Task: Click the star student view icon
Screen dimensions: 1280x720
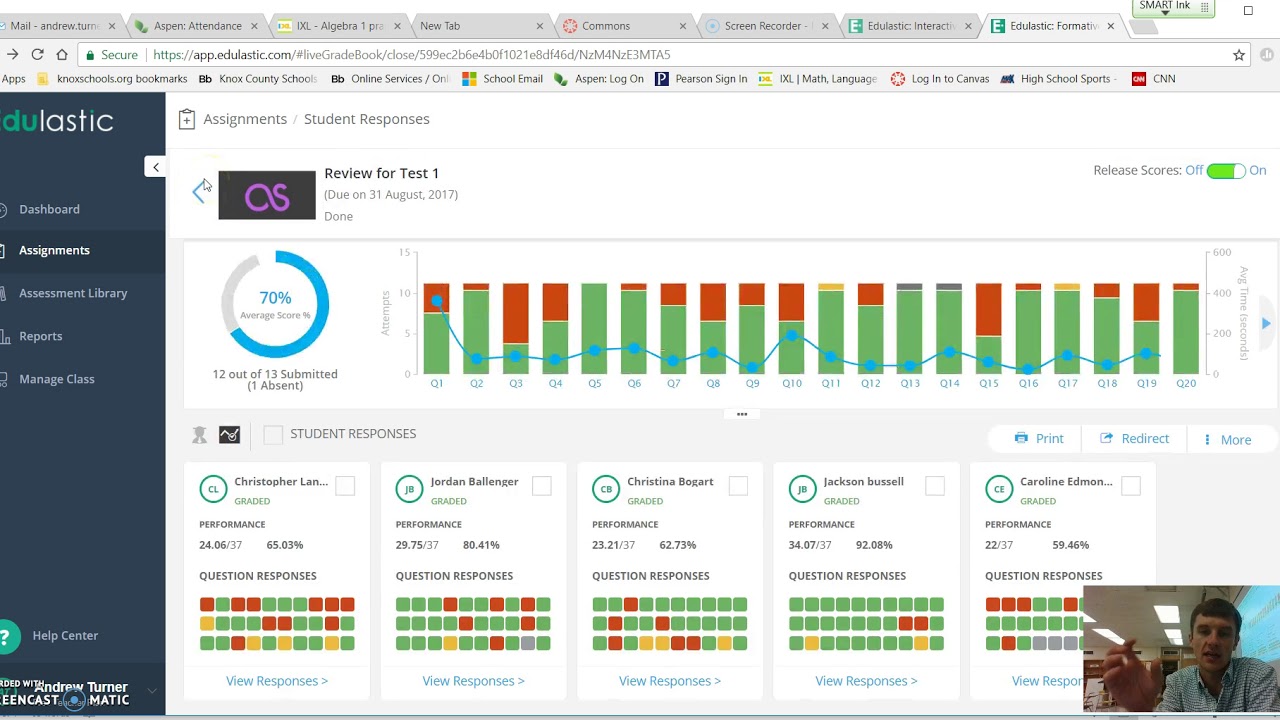Action: (199, 434)
